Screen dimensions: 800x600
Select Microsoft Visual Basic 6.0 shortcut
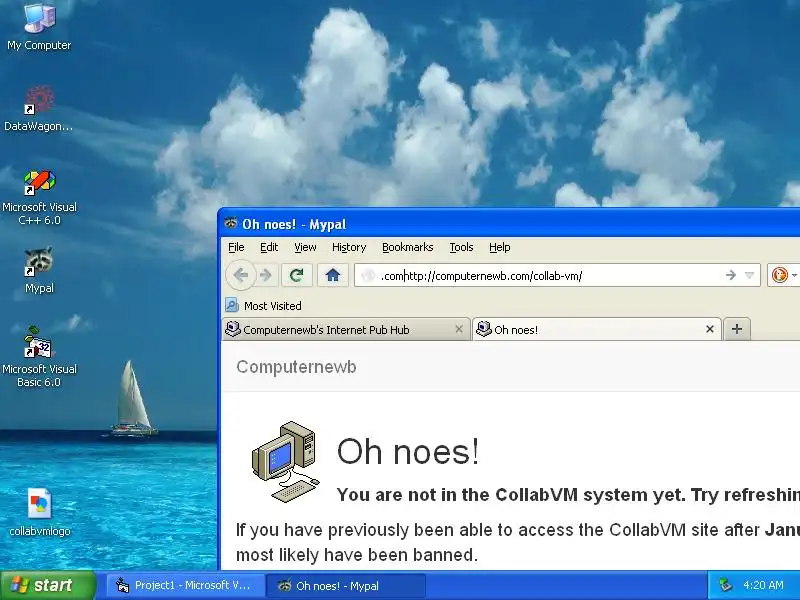click(x=39, y=357)
